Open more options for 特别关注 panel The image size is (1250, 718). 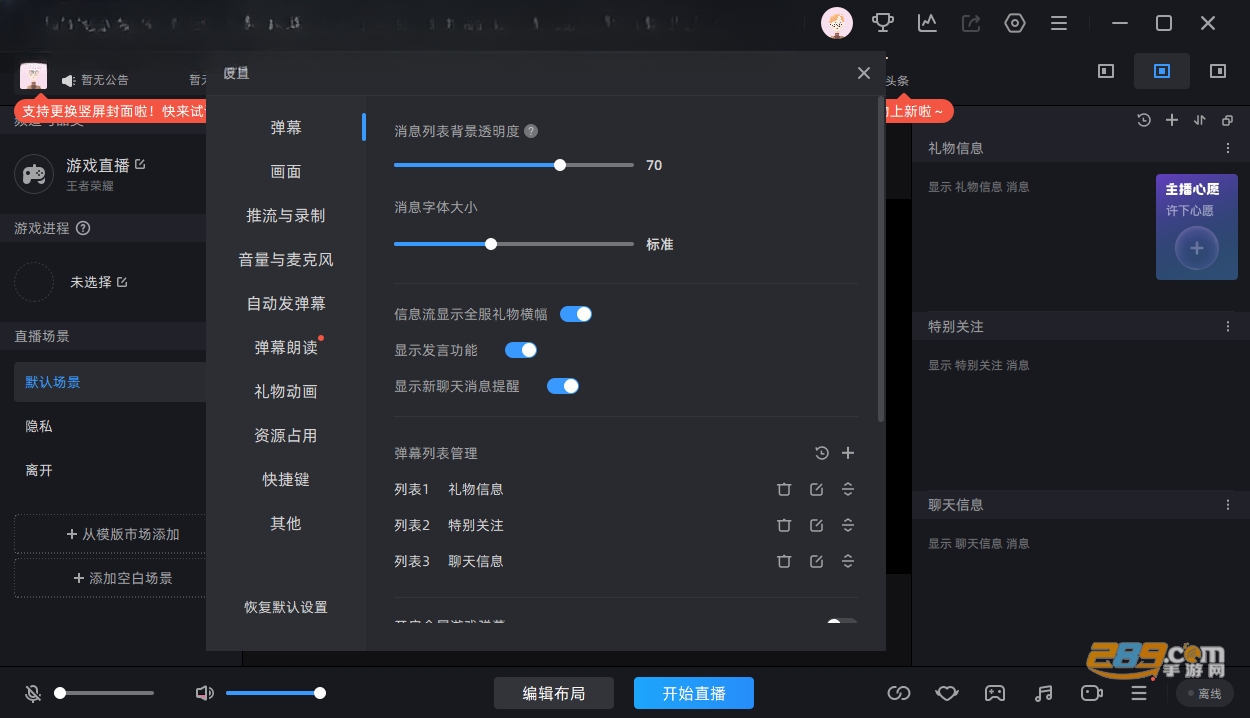coord(1228,327)
